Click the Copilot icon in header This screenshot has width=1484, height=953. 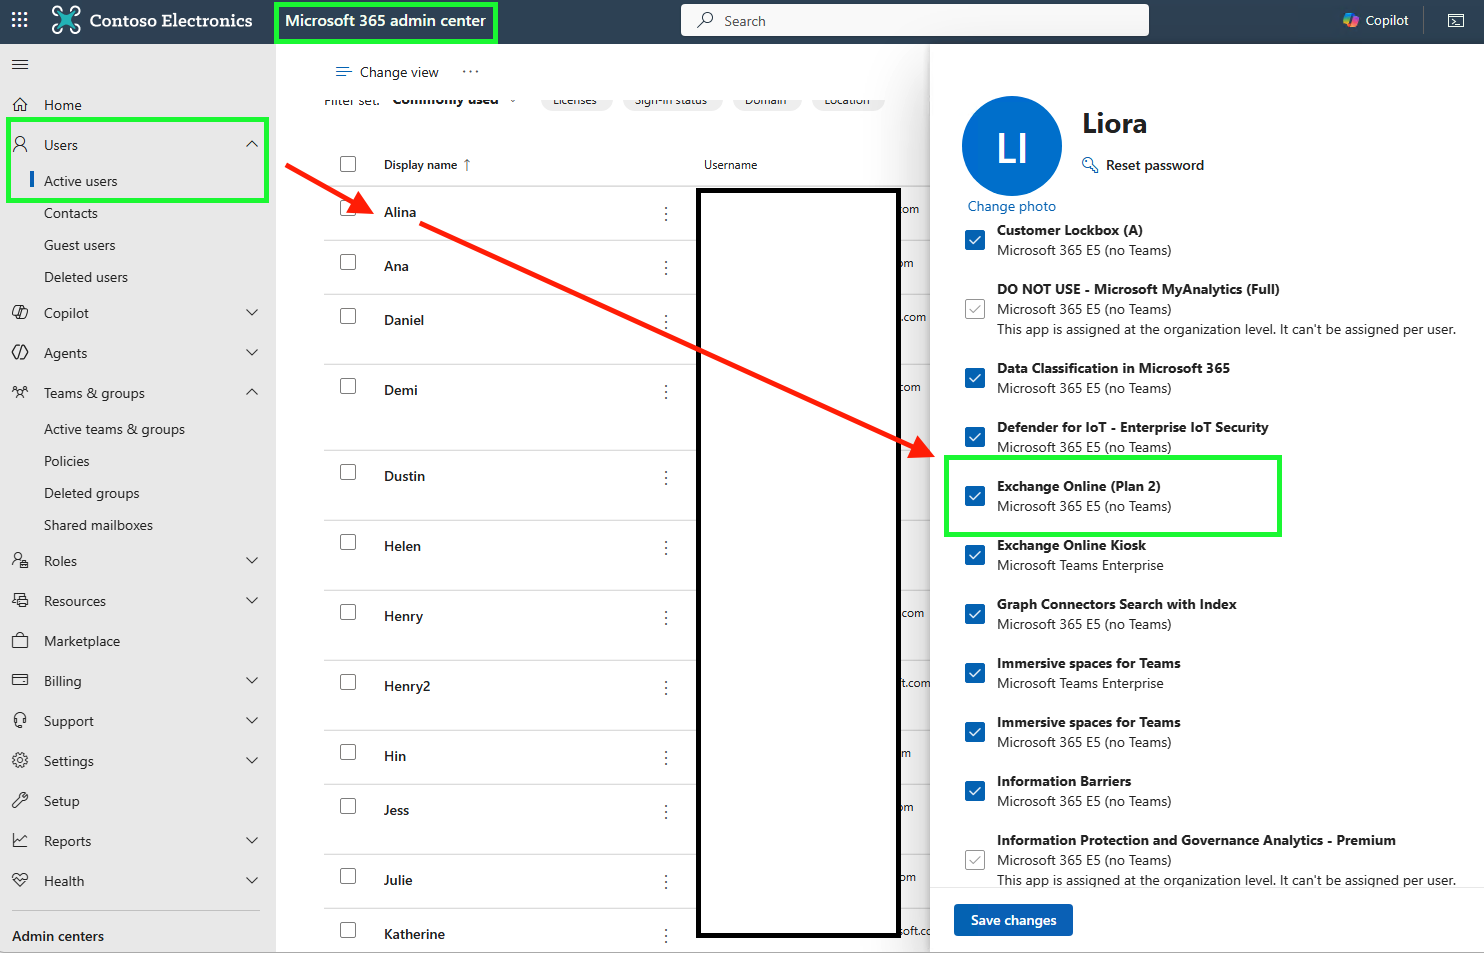pyautogui.click(x=1351, y=20)
